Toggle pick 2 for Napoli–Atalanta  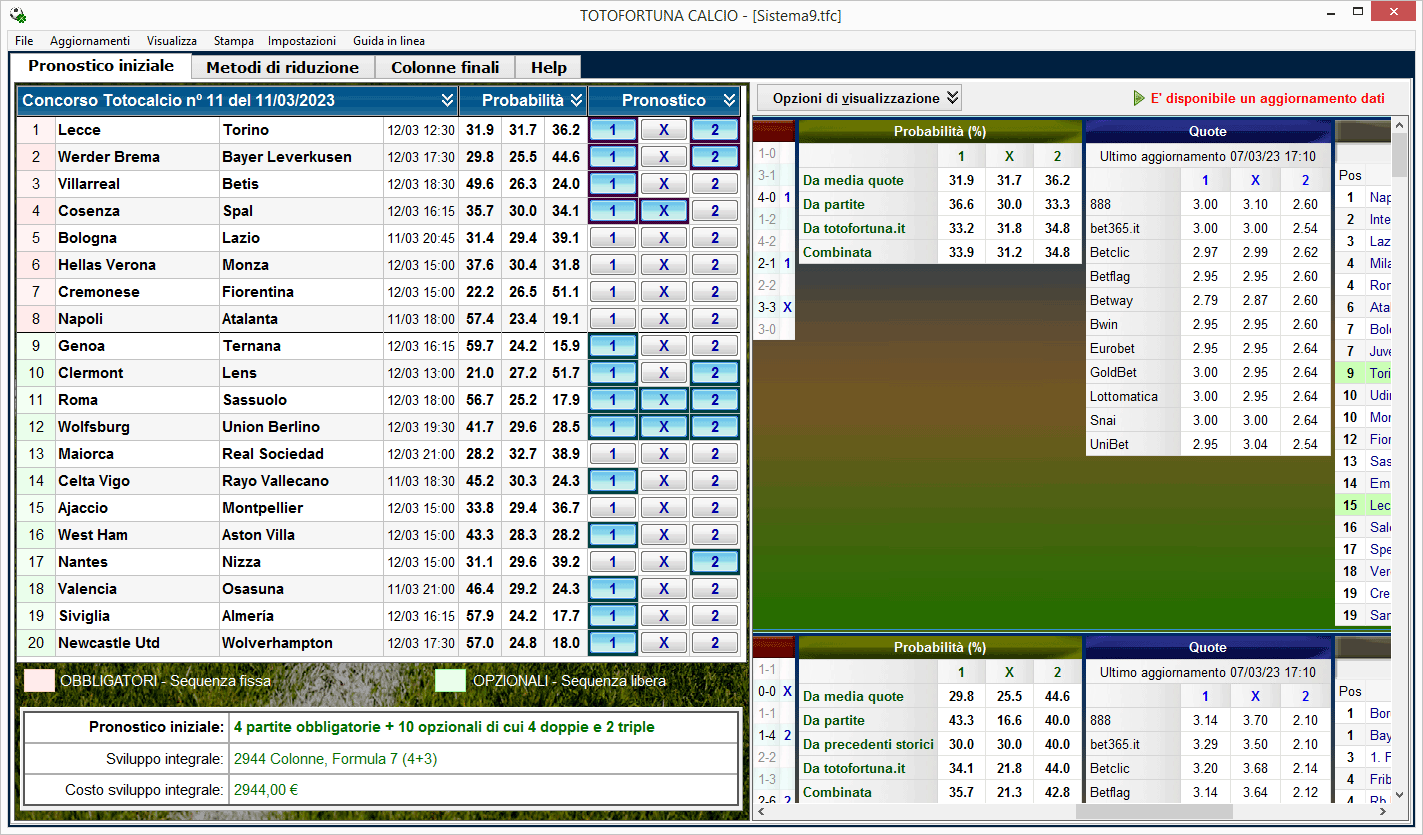pyautogui.click(x=715, y=319)
